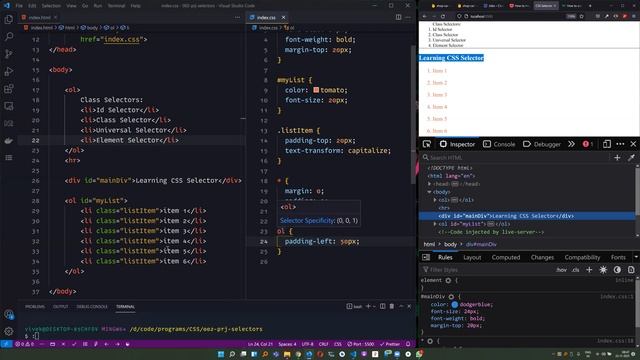
Task: Bookmark page with the star icon
Action: [582, 16]
